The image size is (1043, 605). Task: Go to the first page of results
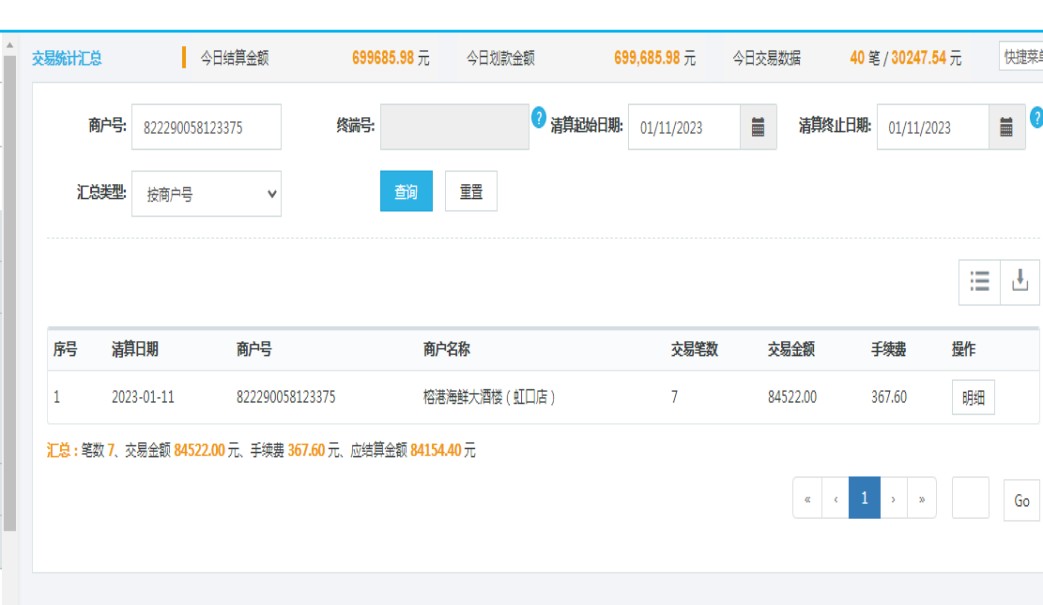coord(807,499)
